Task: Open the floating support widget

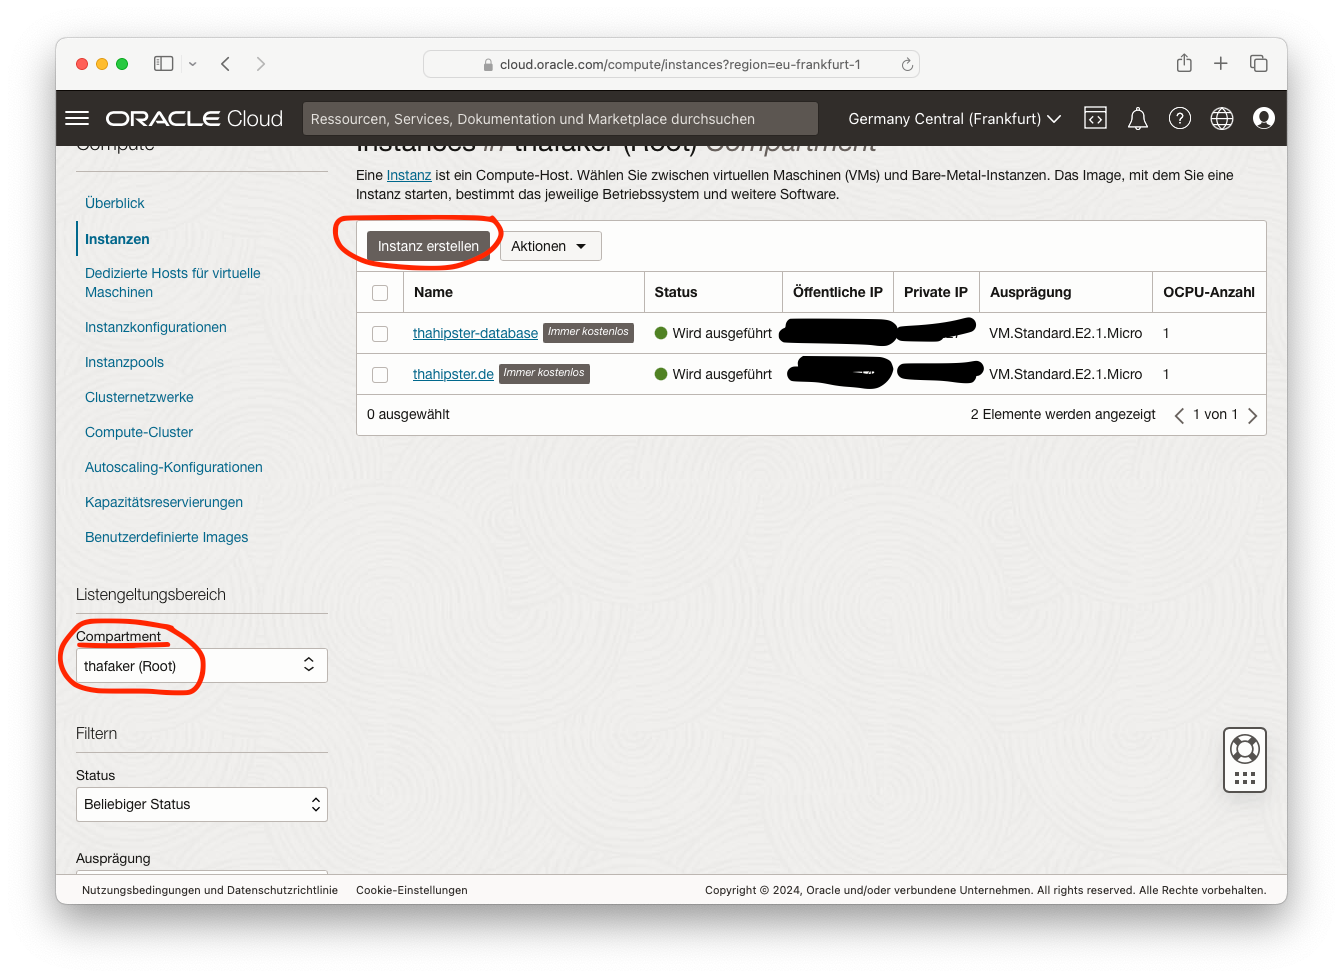Action: pos(1244,758)
